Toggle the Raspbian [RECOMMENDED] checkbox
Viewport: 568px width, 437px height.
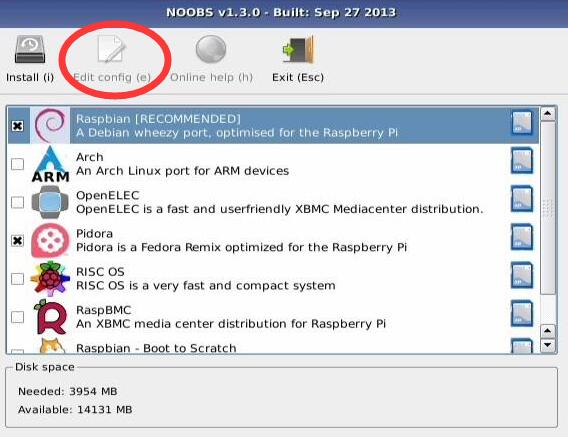(x=17, y=126)
